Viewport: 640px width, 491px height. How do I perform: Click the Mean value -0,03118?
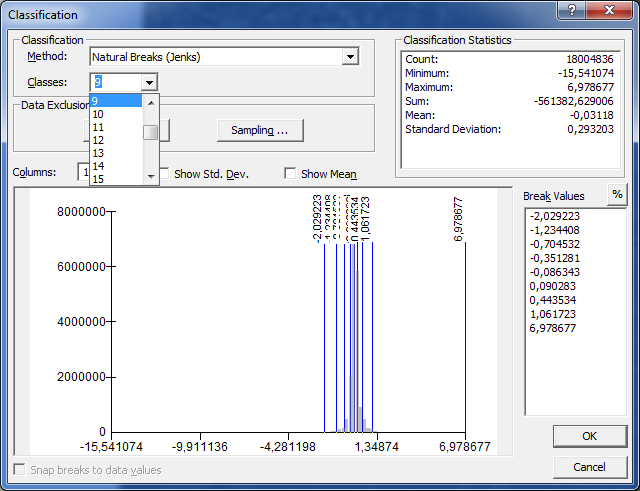(592, 115)
